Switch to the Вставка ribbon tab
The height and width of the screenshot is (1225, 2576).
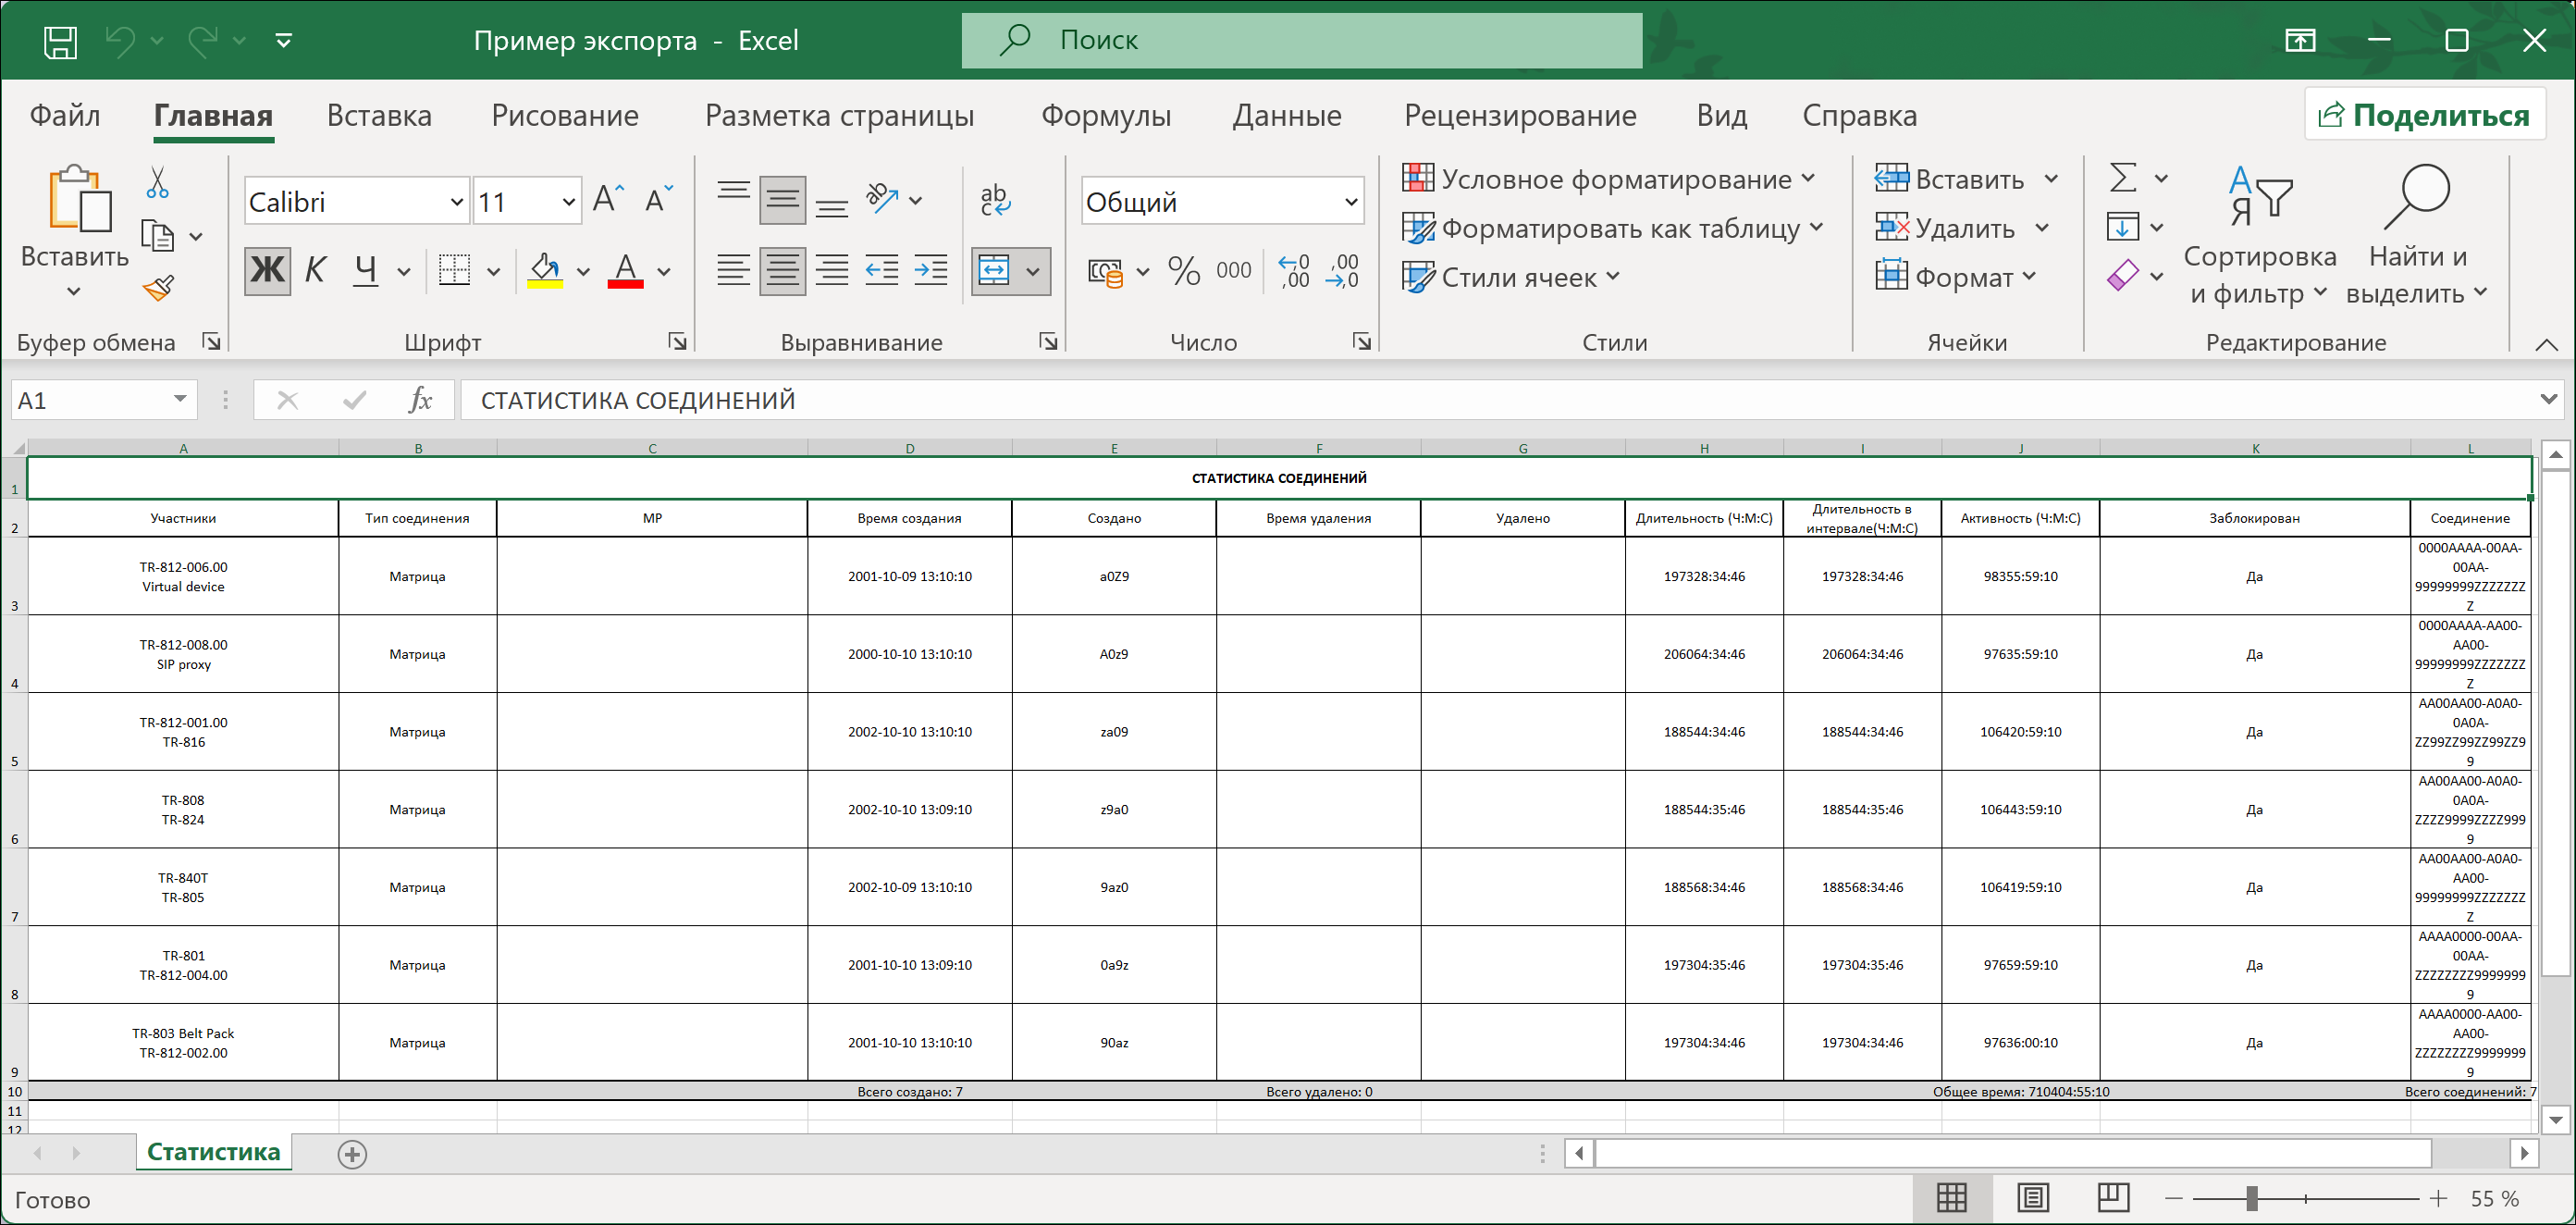379,115
